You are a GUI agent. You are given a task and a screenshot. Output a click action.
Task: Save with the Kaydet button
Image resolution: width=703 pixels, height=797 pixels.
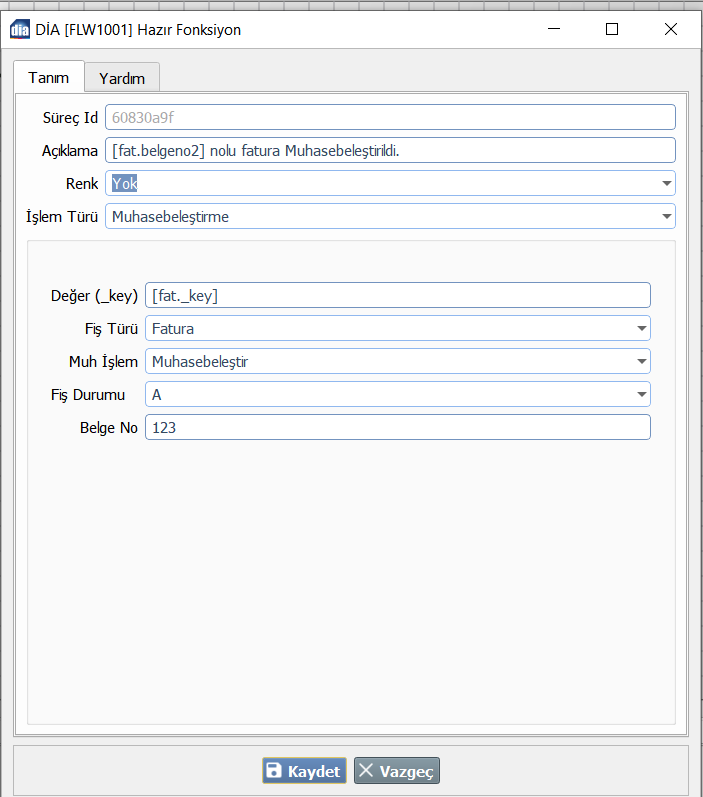pos(304,771)
